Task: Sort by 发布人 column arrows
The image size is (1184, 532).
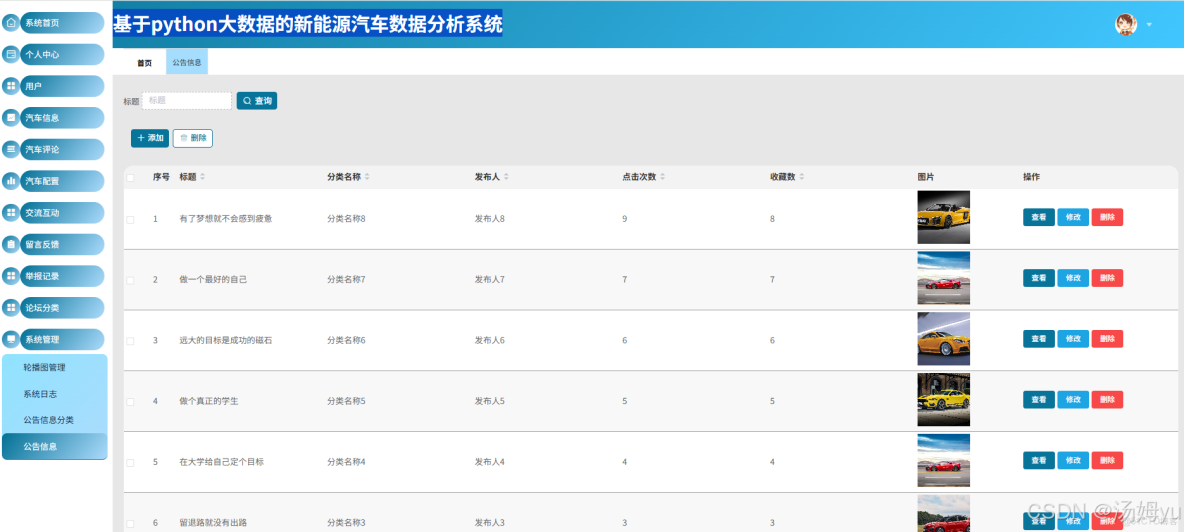Action: tap(506, 177)
